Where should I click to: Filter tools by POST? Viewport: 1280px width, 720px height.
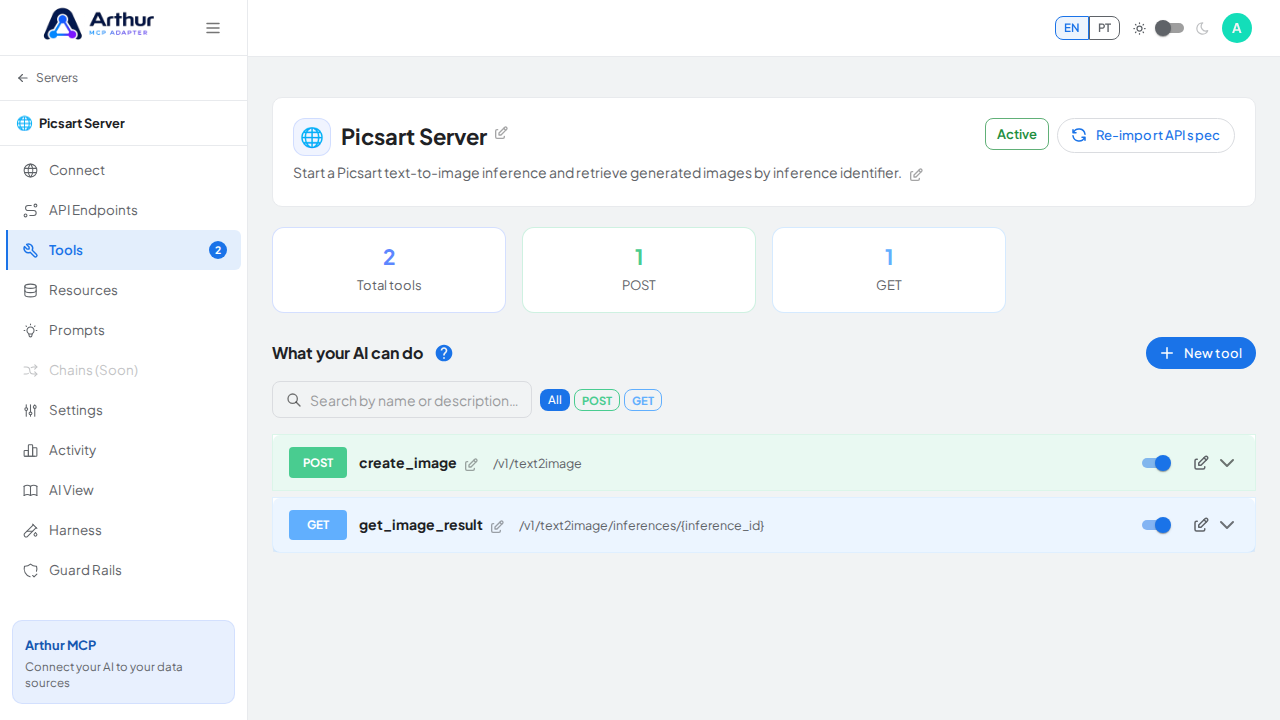[597, 400]
